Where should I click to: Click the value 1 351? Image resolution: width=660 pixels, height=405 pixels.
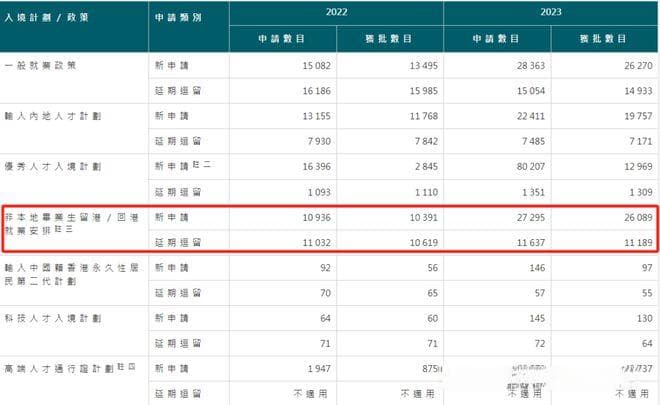pyautogui.click(x=533, y=192)
